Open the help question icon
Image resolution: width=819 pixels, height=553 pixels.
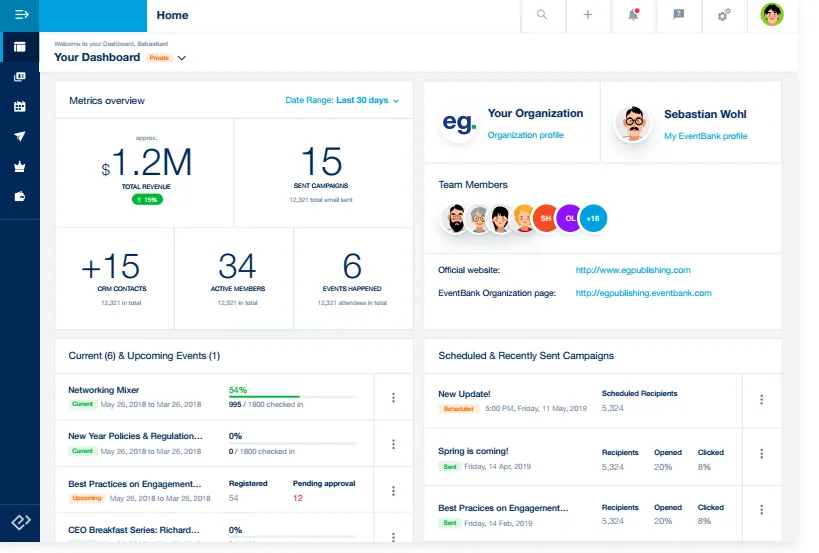(x=678, y=15)
